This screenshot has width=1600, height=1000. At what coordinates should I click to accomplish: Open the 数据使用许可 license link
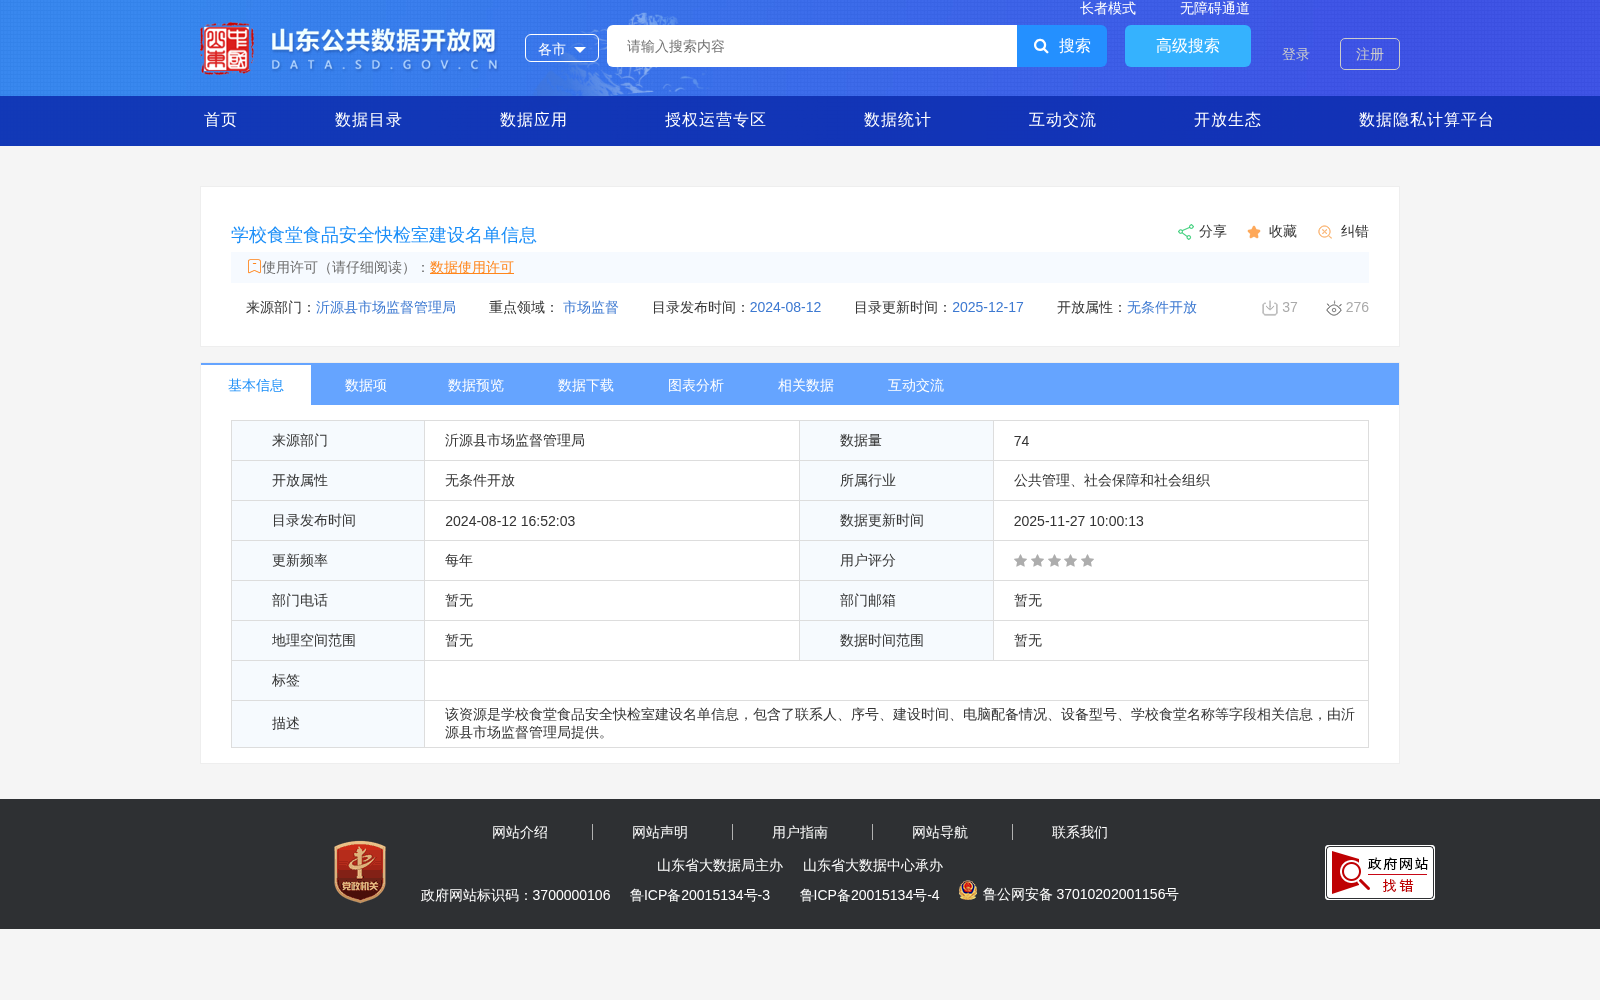coord(472,267)
